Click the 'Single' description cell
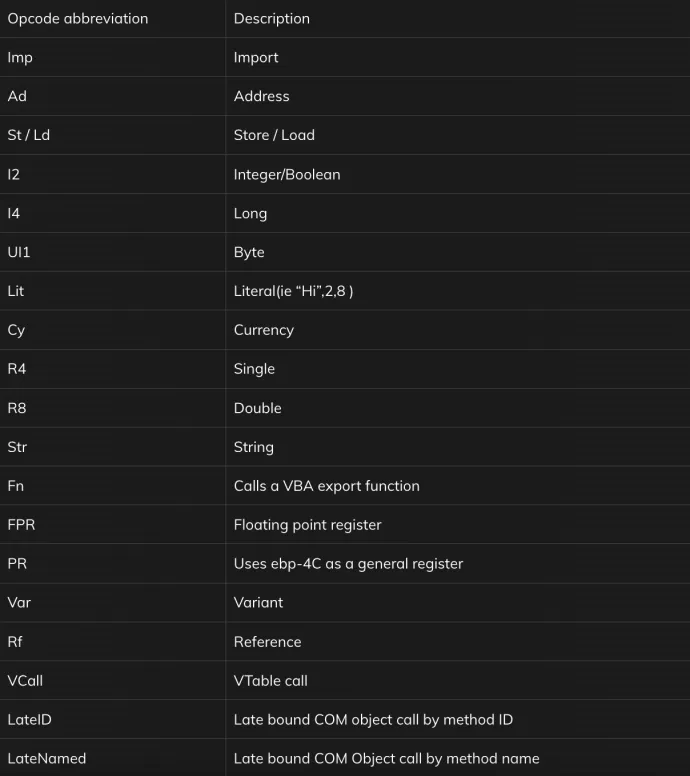This screenshot has height=776, width=690. (458, 369)
